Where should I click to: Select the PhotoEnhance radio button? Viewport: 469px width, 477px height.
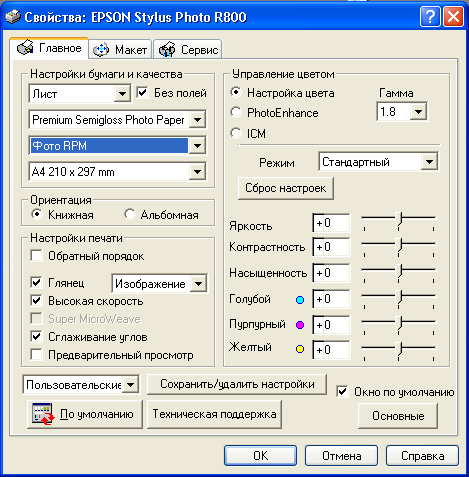(x=236, y=112)
